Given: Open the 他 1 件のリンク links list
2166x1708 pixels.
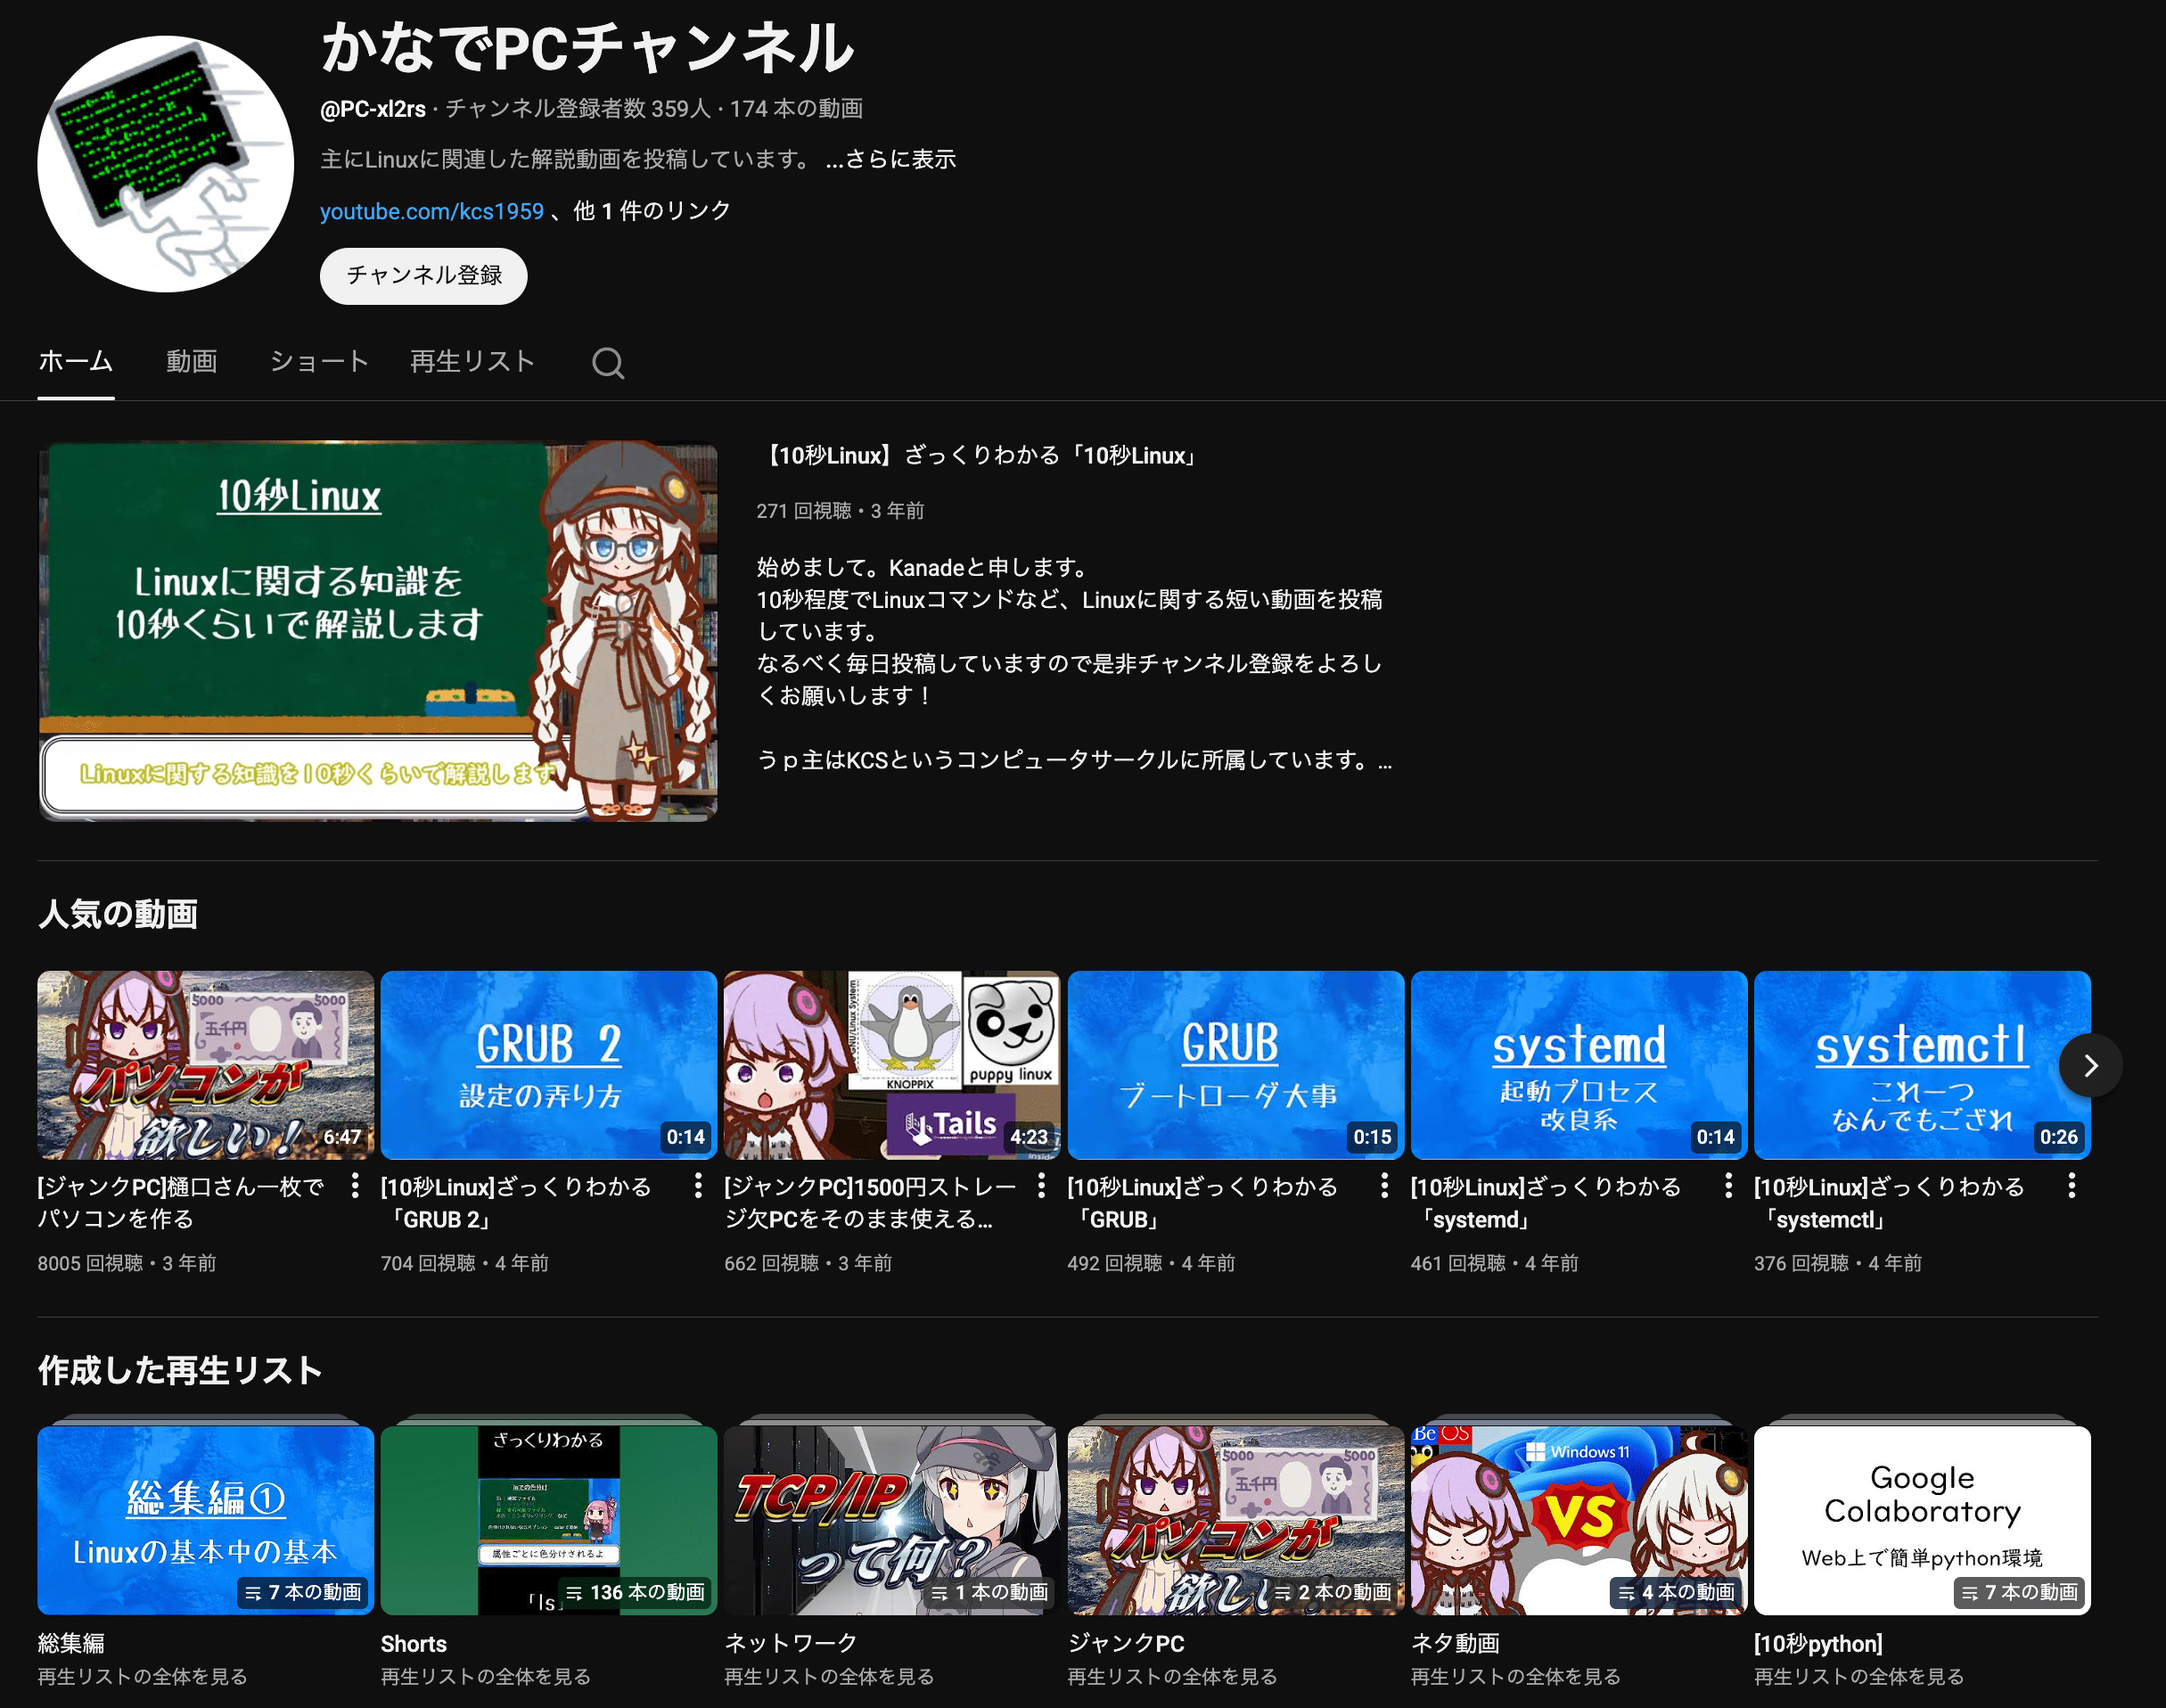Looking at the screenshot, I should (652, 211).
